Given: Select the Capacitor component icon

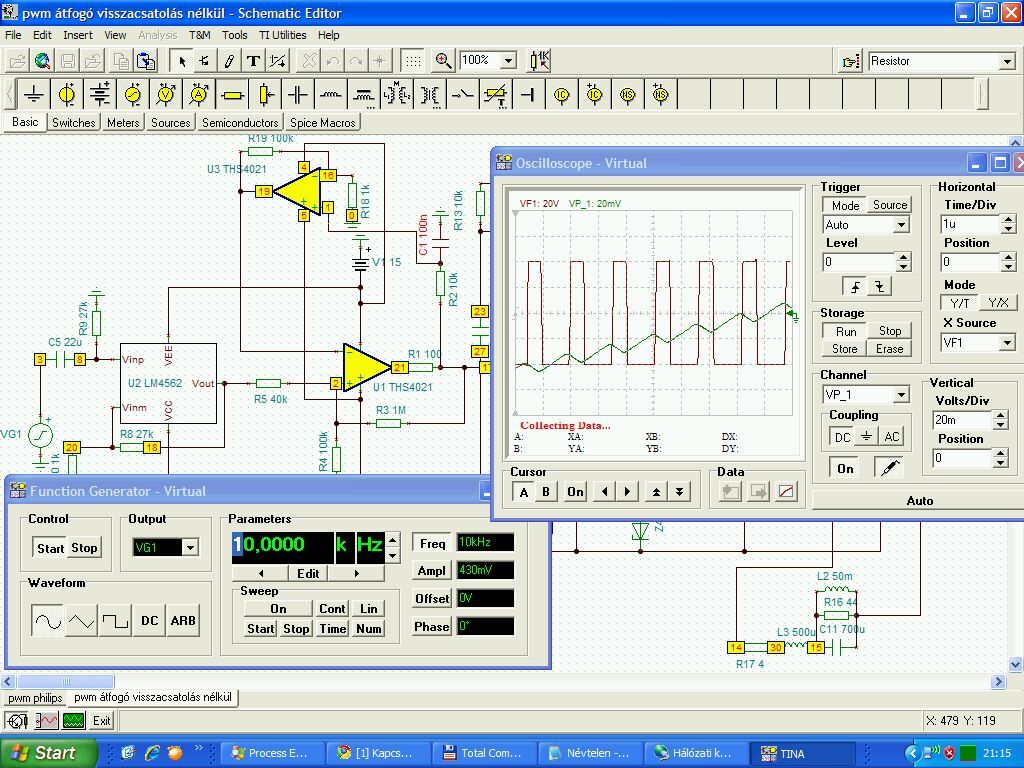Looking at the screenshot, I should (298, 95).
